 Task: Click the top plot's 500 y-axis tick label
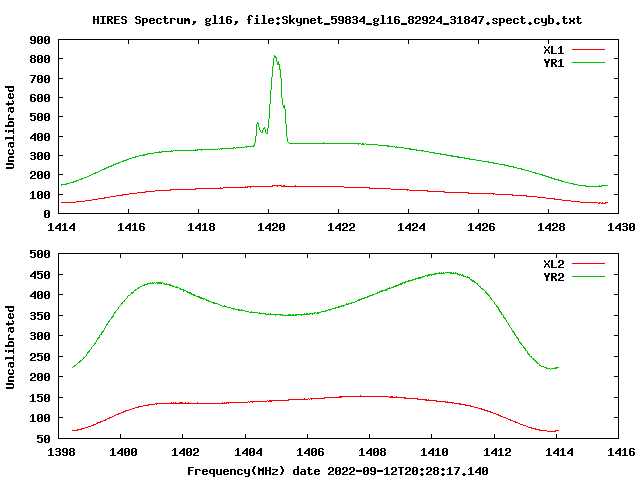coord(40,117)
